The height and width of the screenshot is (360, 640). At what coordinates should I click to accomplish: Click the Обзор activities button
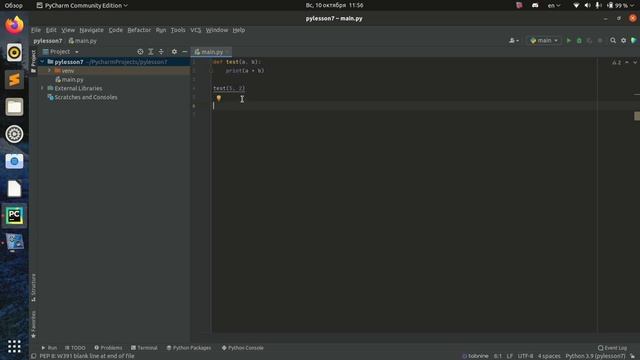coord(13,5)
